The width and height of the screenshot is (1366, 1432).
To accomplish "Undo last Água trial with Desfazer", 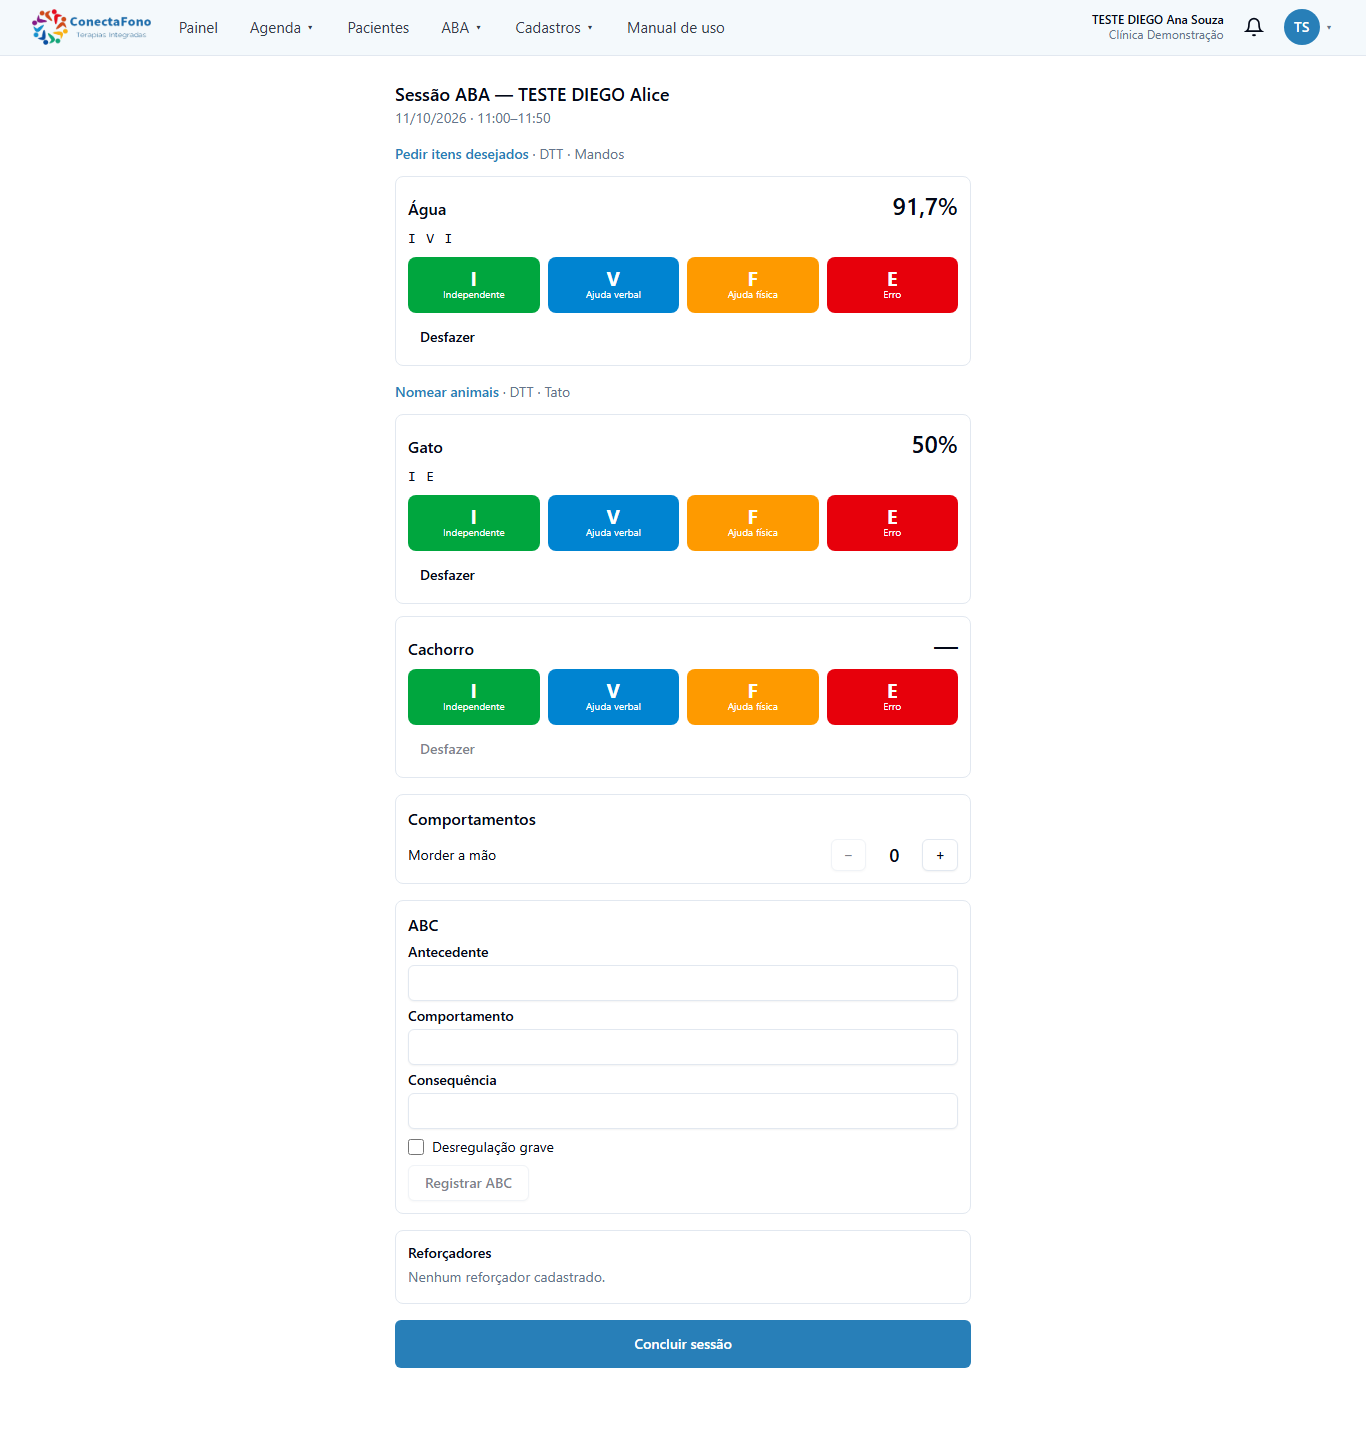I will [447, 337].
